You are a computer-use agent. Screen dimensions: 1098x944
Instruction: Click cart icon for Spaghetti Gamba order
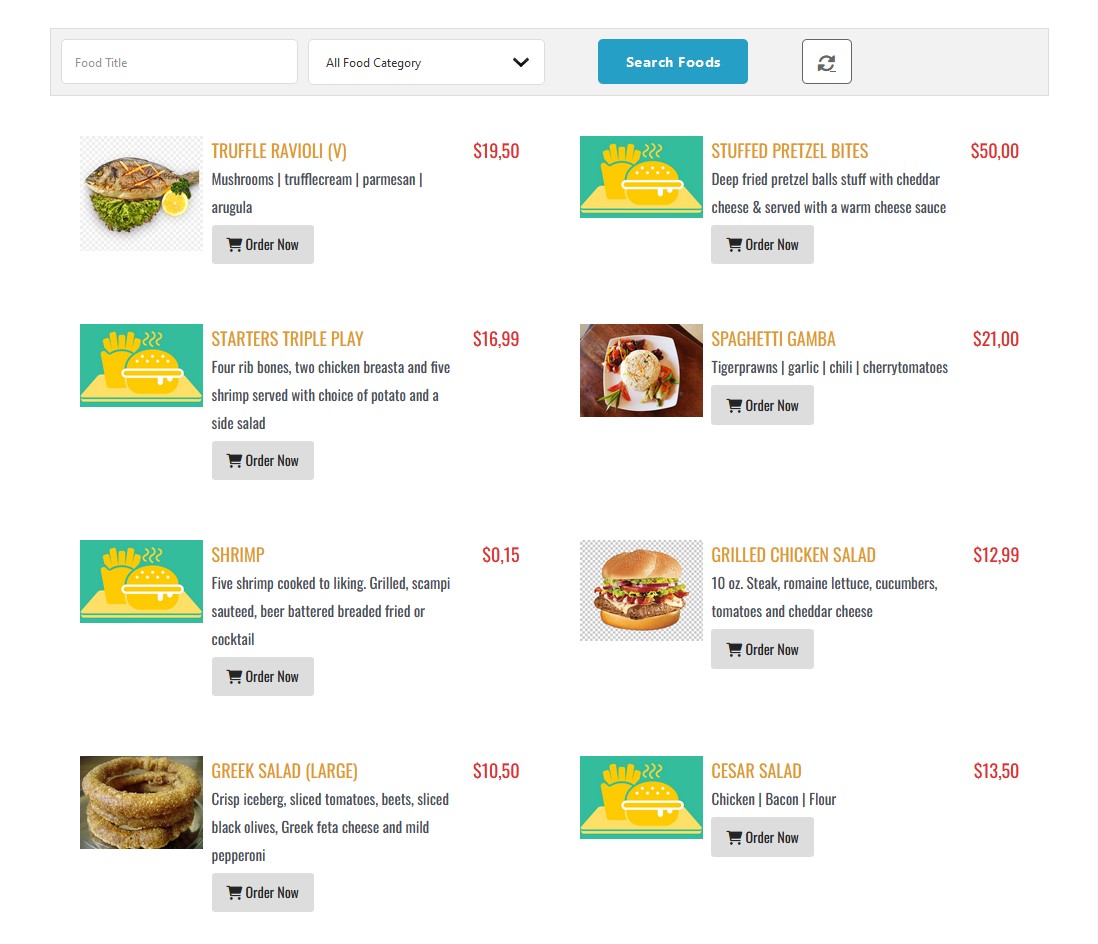point(734,406)
